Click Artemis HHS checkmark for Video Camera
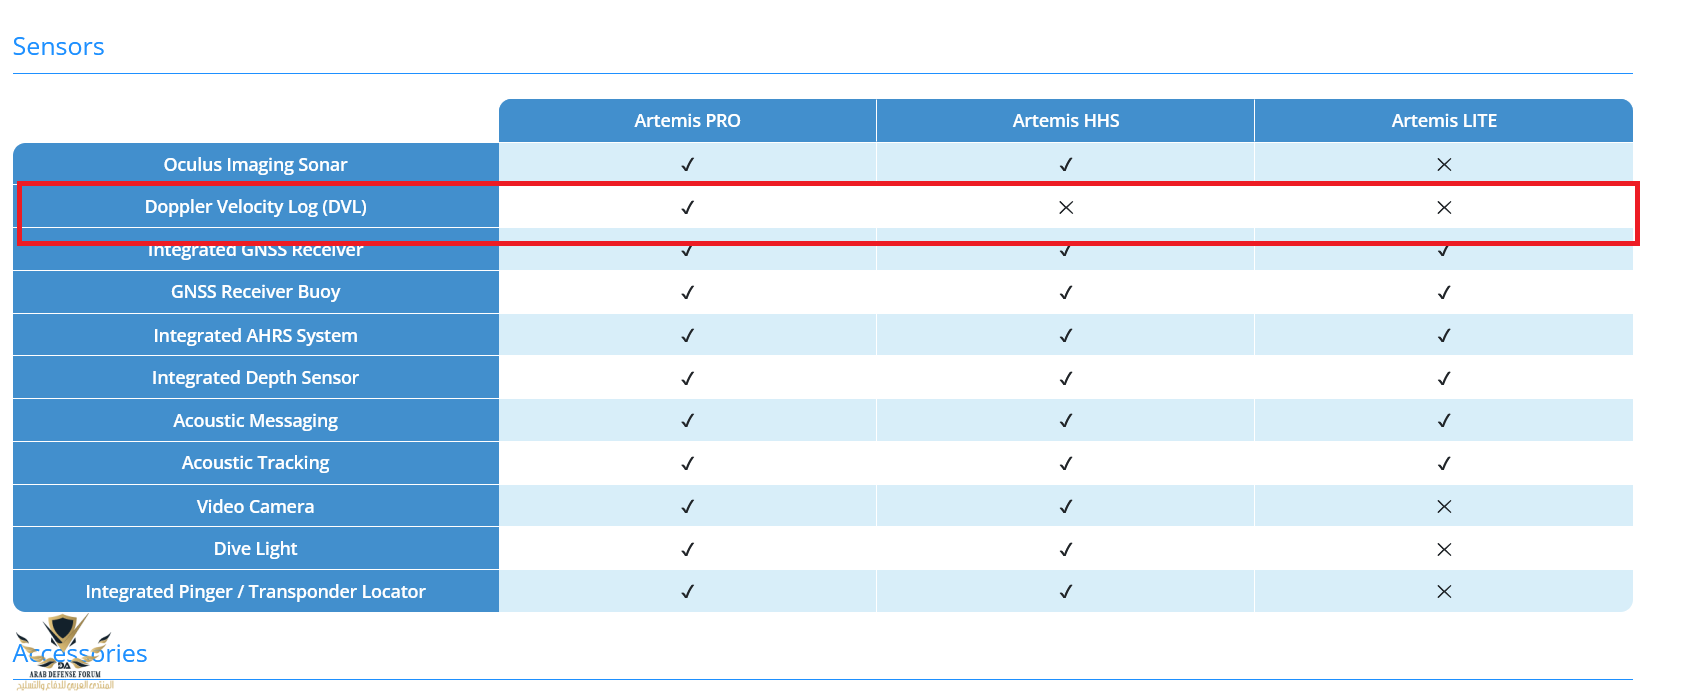1699x693 pixels. click(x=1066, y=507)
